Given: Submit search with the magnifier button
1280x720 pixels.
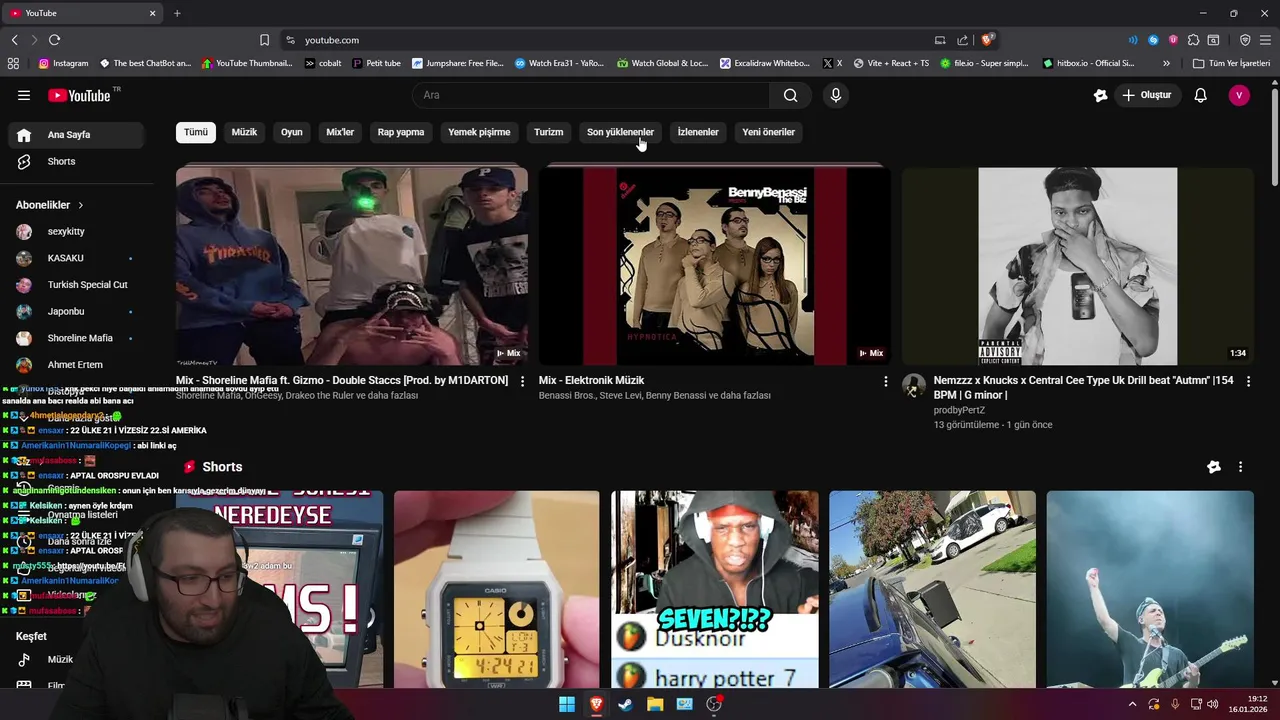Looking at the screenshot, I should [x=790, y=95].
